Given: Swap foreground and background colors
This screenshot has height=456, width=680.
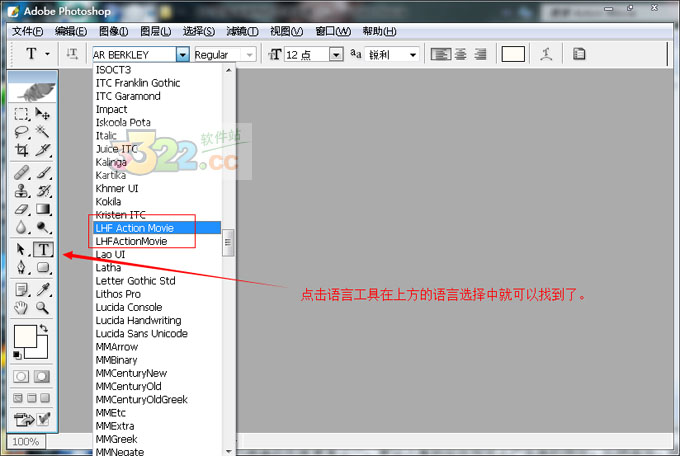Looking at the screenshot, I should coord(43,328).
